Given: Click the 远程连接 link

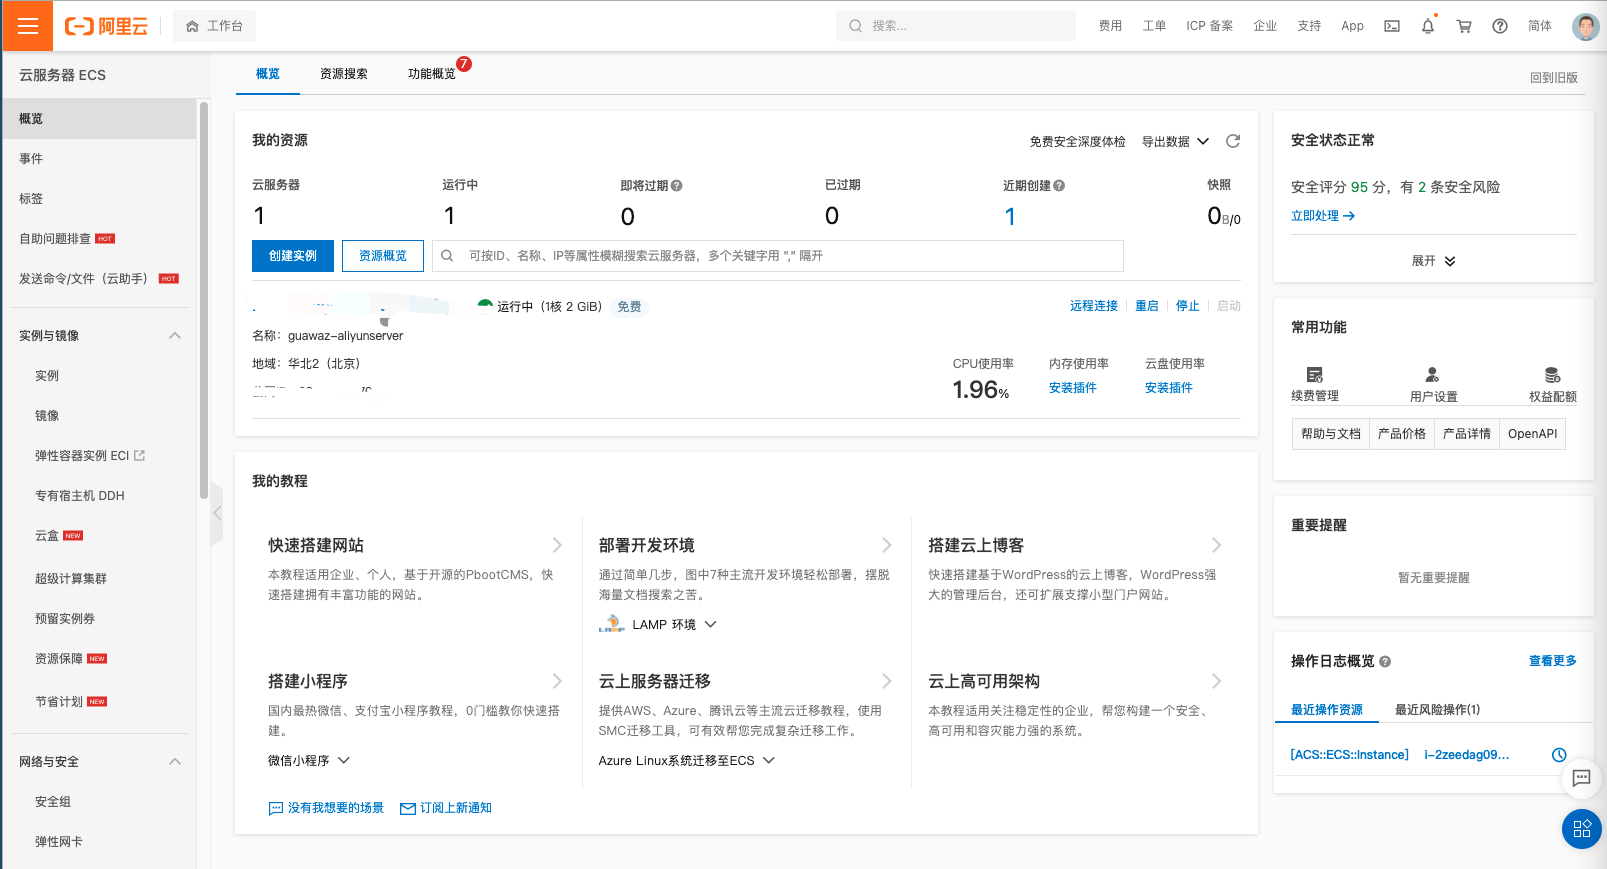Looking at the screenshot, I should click(1094, 306).
